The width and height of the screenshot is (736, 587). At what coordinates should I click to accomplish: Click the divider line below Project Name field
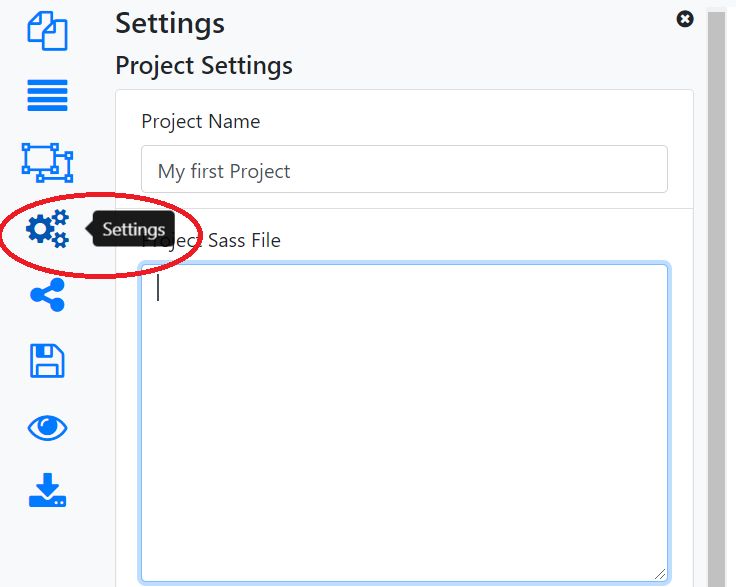coord(404,208)
